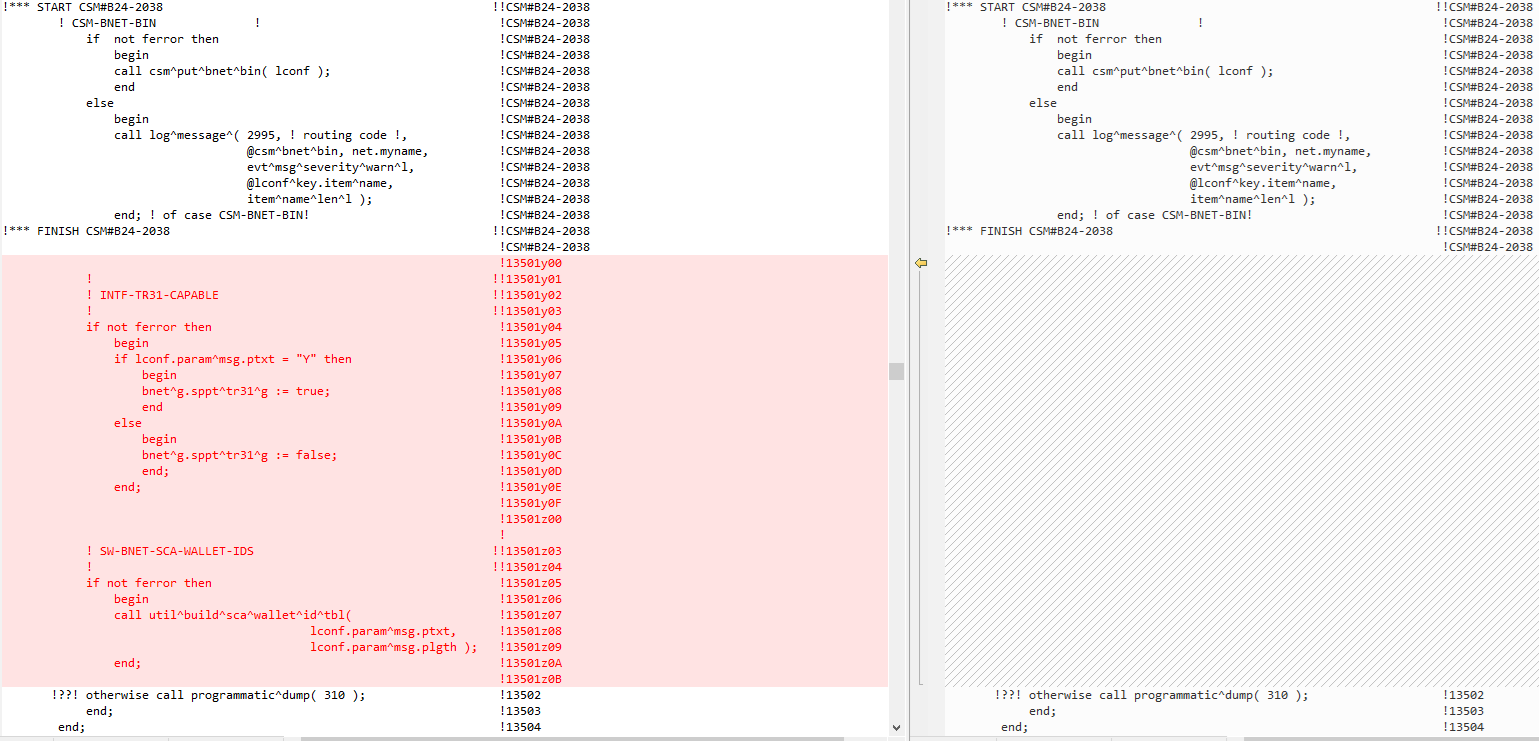Select 'end; ! of case CSM-BNET-BIN!' in the left pane
Image resolution: width=1539 pixels, height=741 pixels.
tap(212, 215)
